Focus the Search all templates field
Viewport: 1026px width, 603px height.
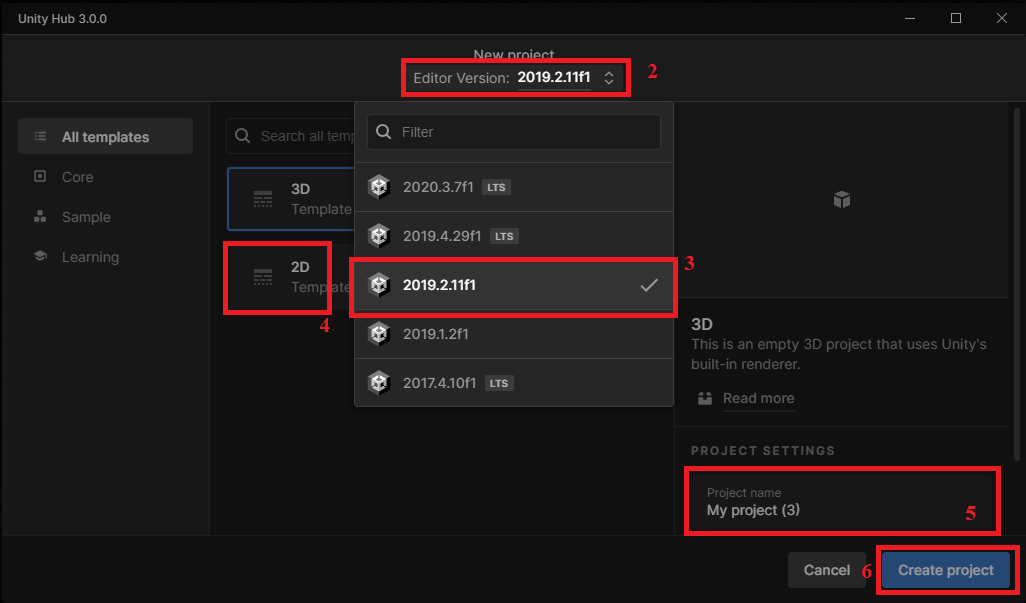pos(291,136)
